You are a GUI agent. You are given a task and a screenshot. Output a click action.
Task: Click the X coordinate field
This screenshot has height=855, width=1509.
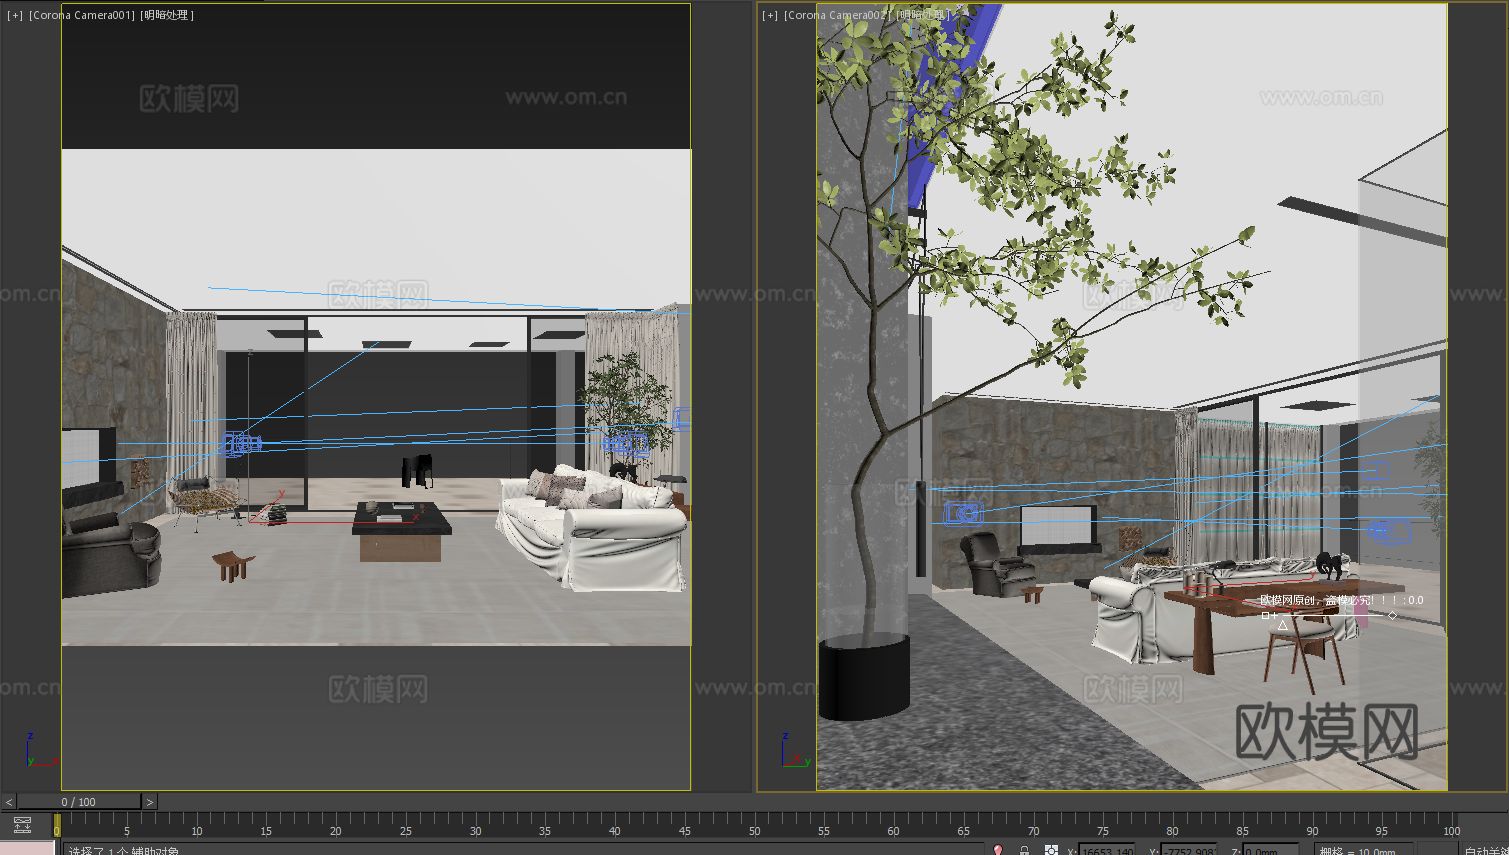[1107, 850]
